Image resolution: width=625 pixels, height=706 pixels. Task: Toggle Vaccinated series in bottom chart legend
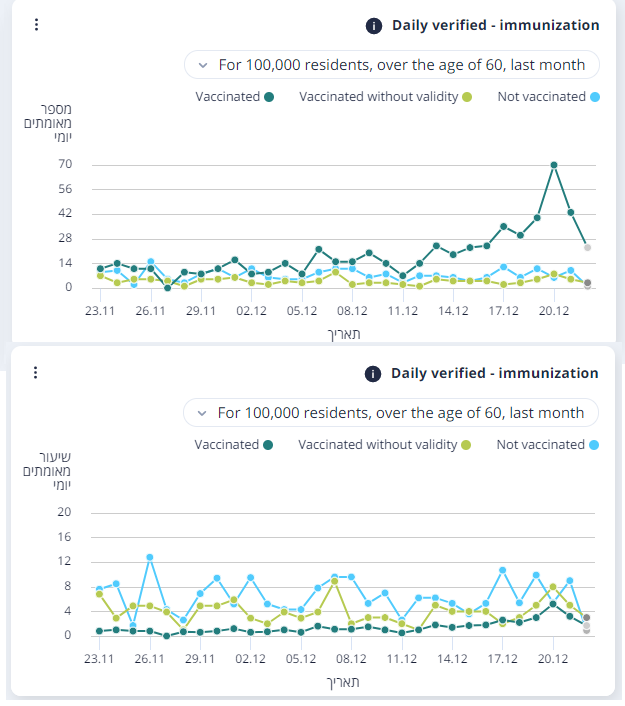[234, 445]
